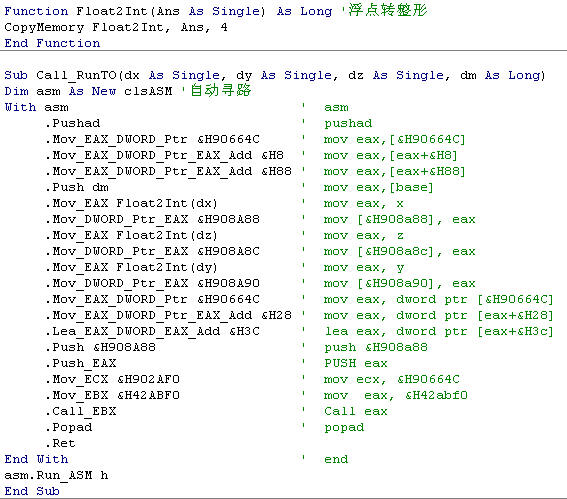Viewport: 567px width, 499px height.
Task: Click the 'End Function' line
Action: 52,43
